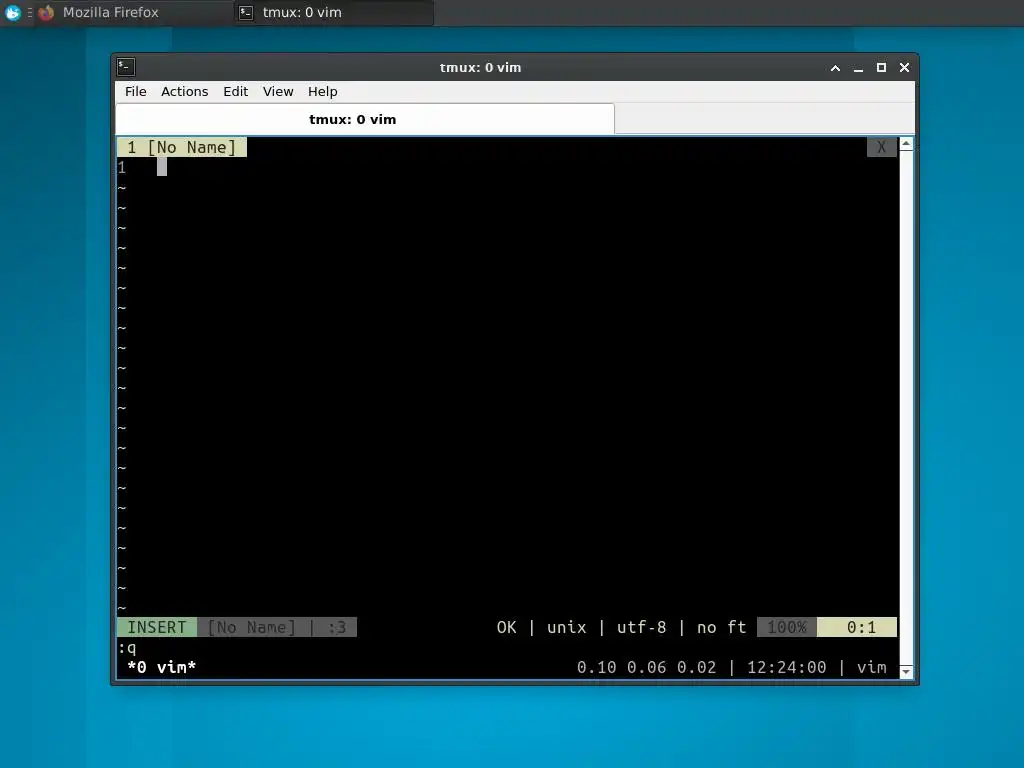Click the line number 1 in vim
The image size is (1024, 768).
[122, 167]
